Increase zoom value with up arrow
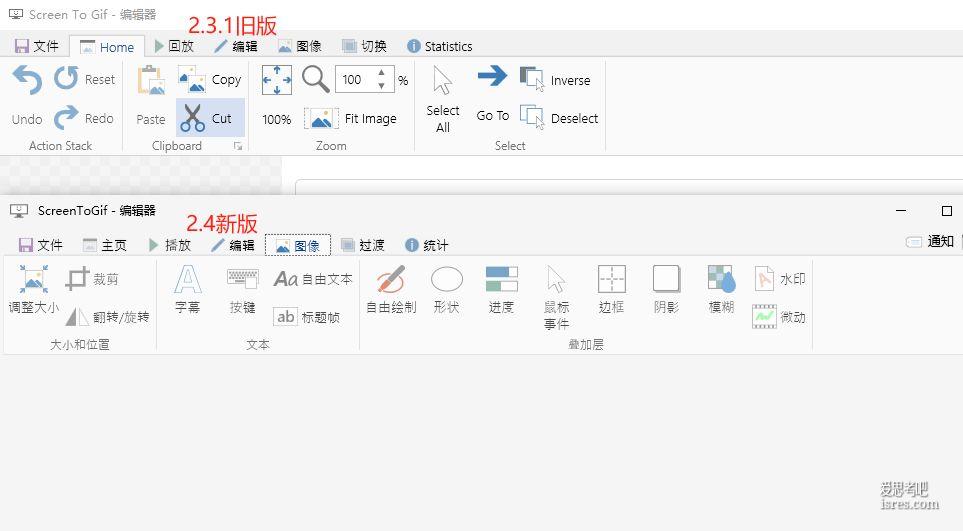This screenshot has height=531, width=963. 381,72
